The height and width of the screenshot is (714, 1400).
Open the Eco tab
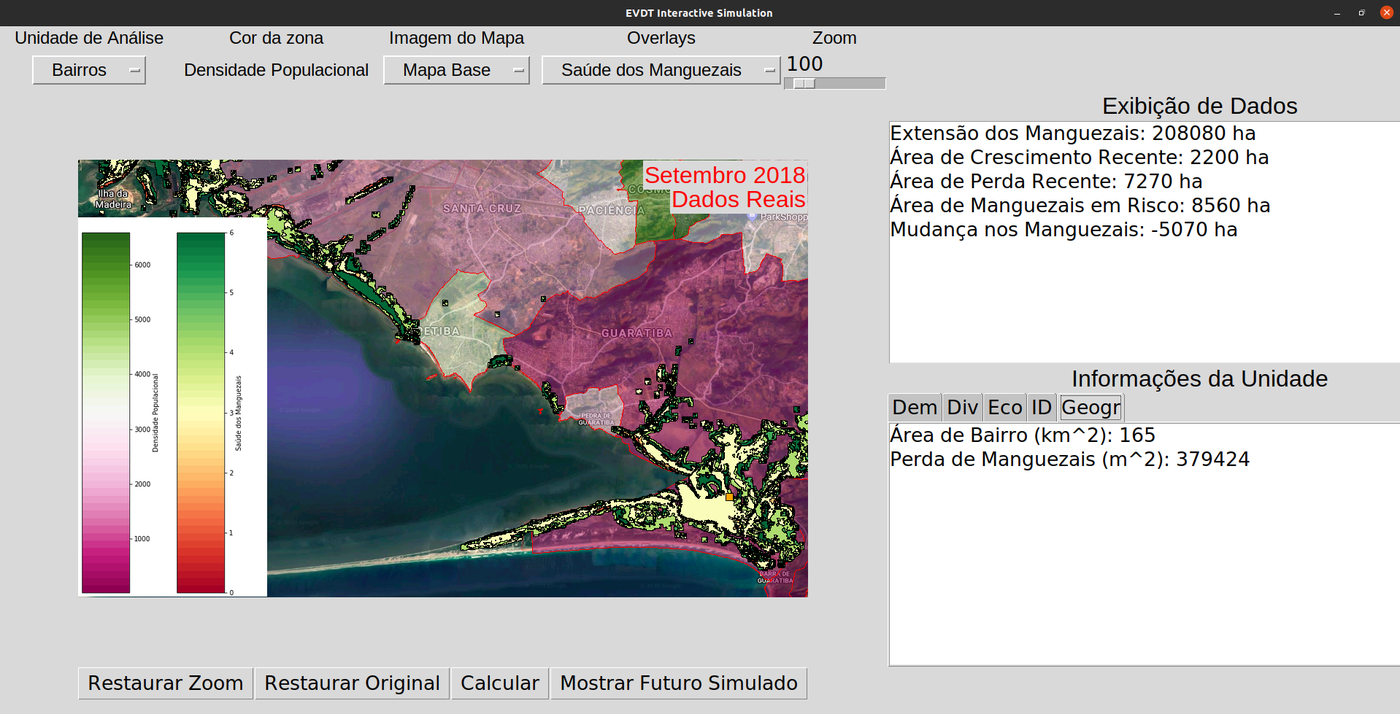click(x=1005, y=407)
